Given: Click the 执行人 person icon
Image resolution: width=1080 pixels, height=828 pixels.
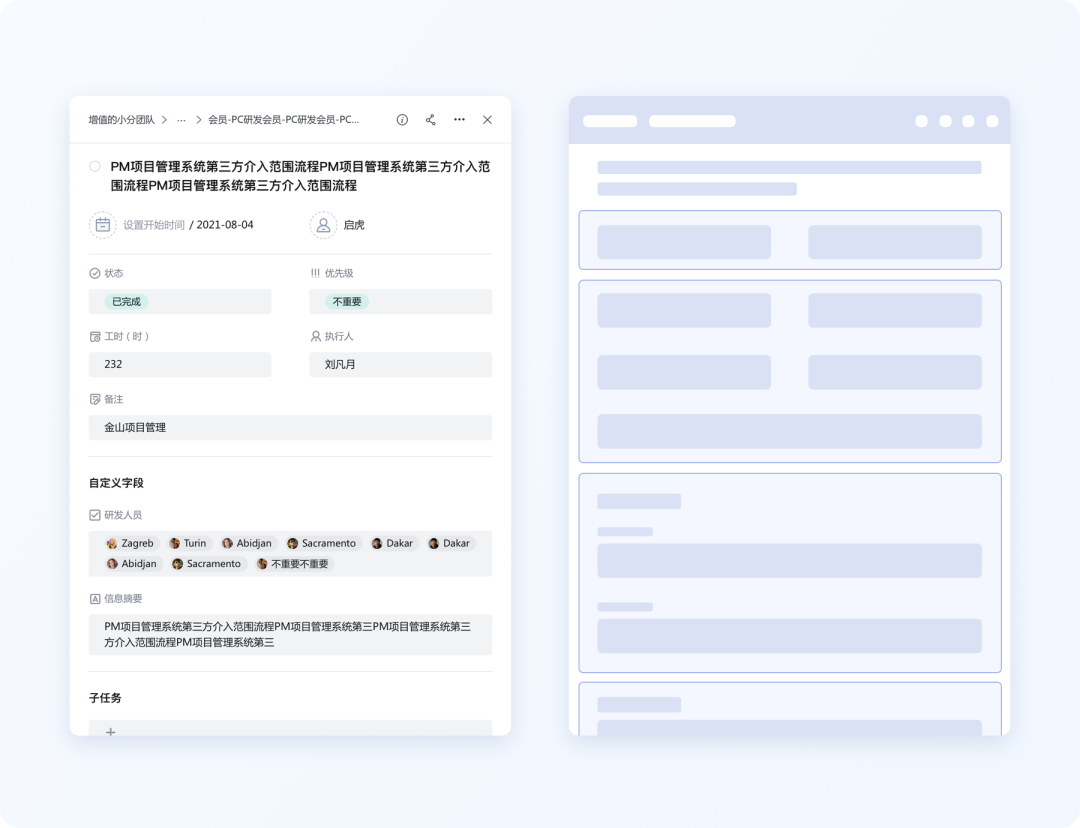Looking at the screenshot, I should coord(315,336).
